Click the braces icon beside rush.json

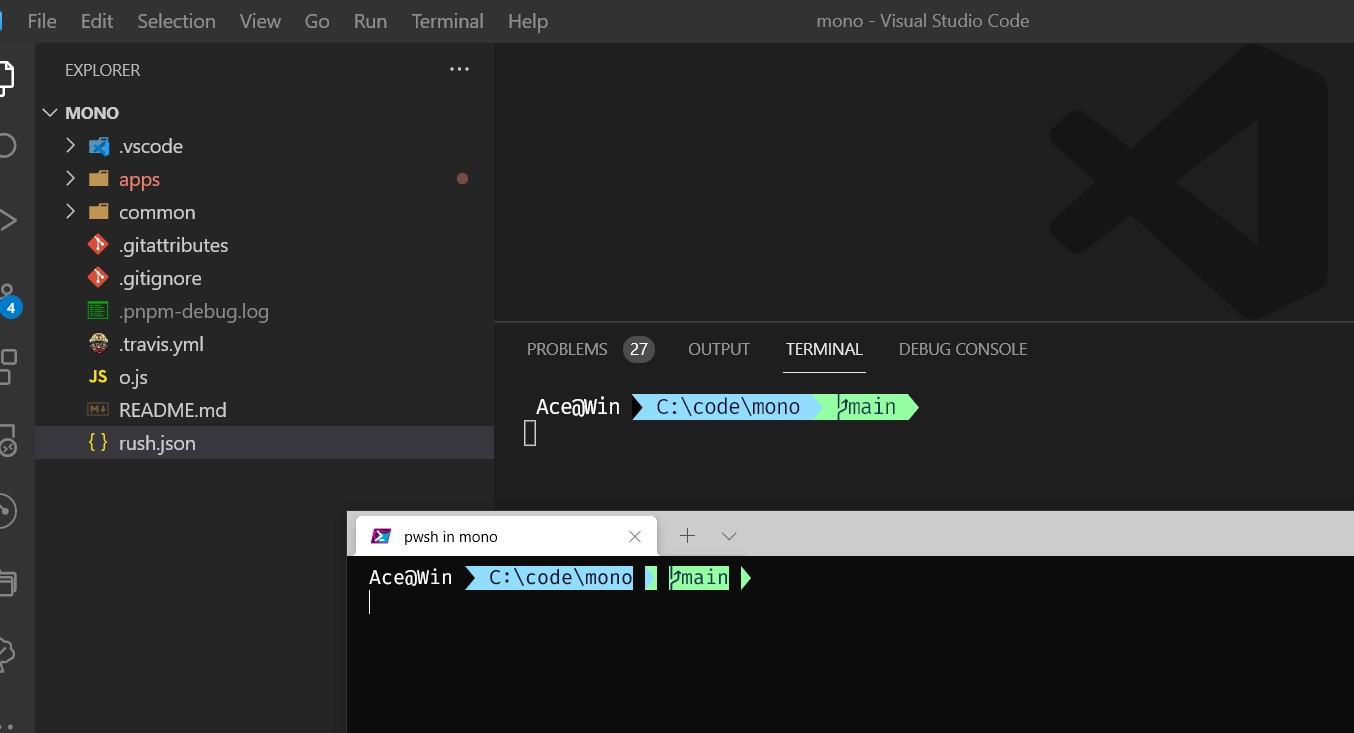pos(98,442)
